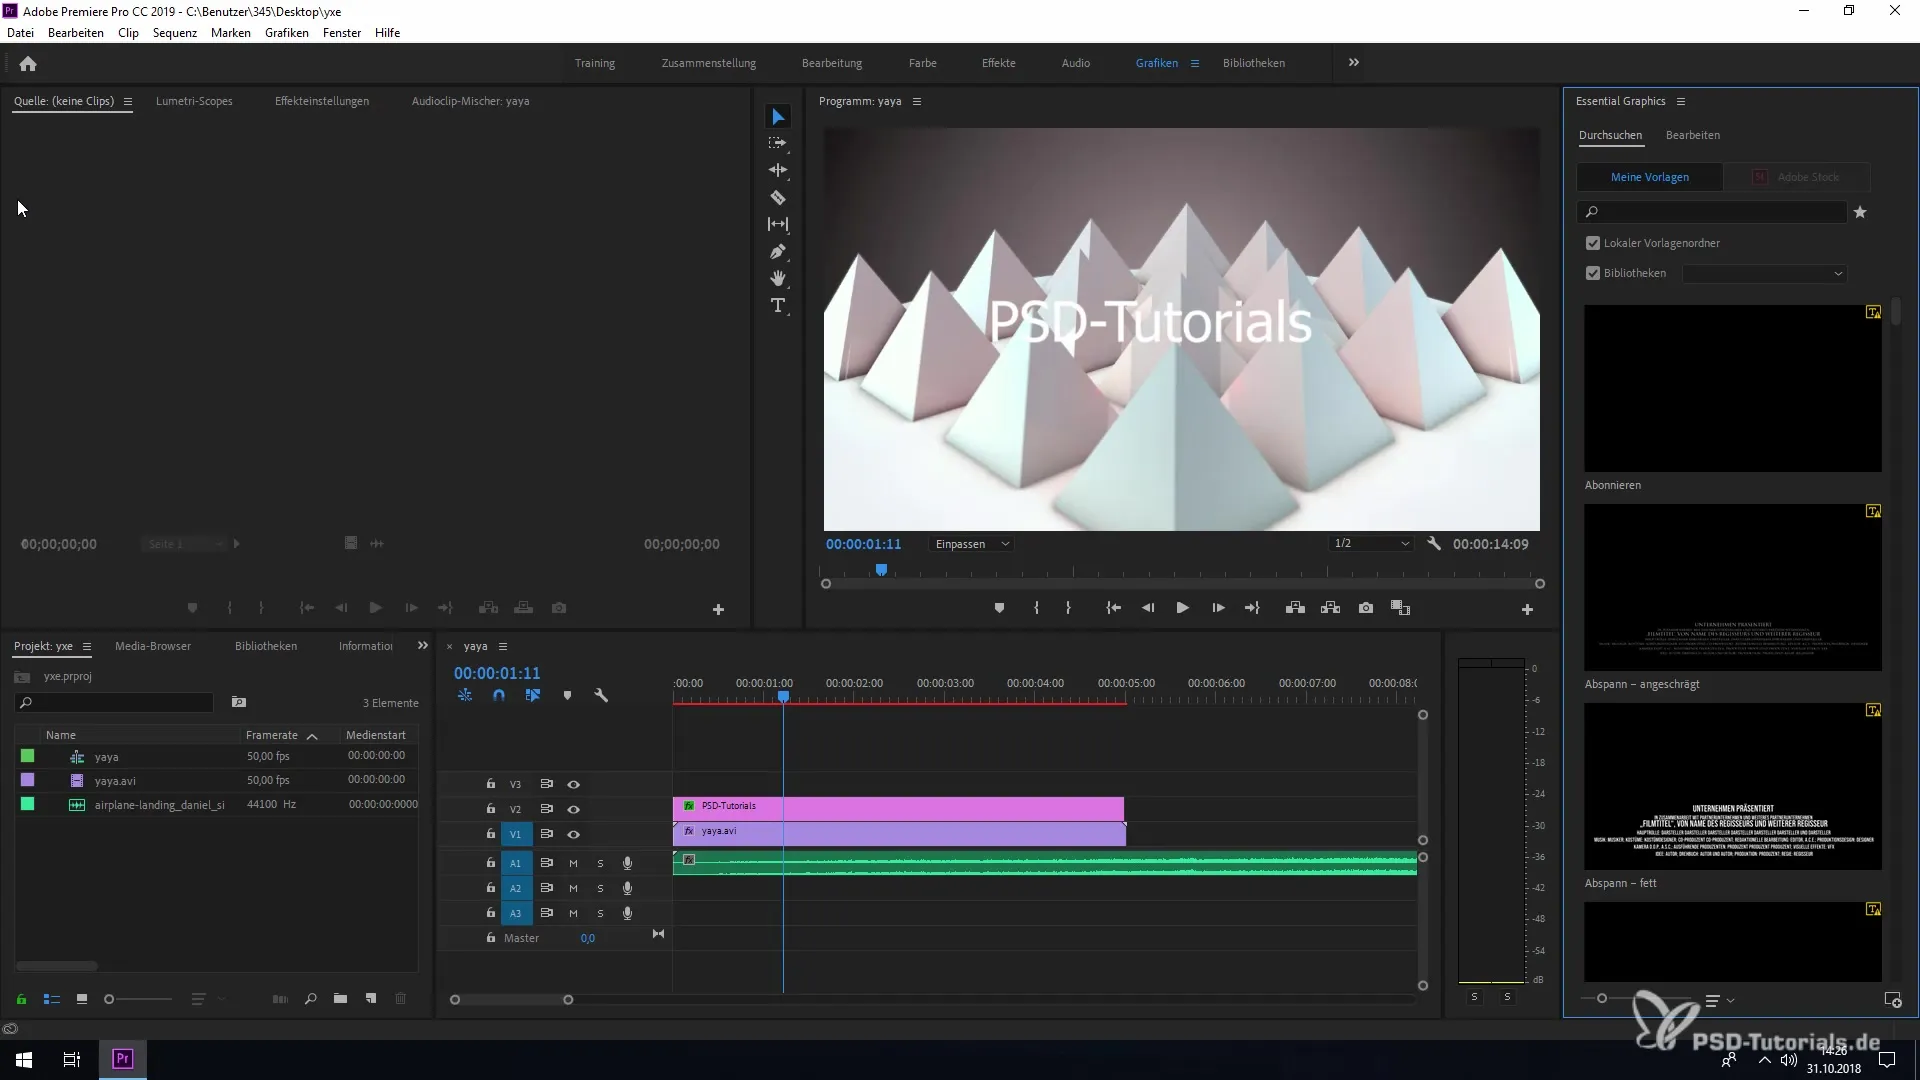Switch to the Effekte workspace
This screenshot has width=1920, height=1080.
point(999,63)
